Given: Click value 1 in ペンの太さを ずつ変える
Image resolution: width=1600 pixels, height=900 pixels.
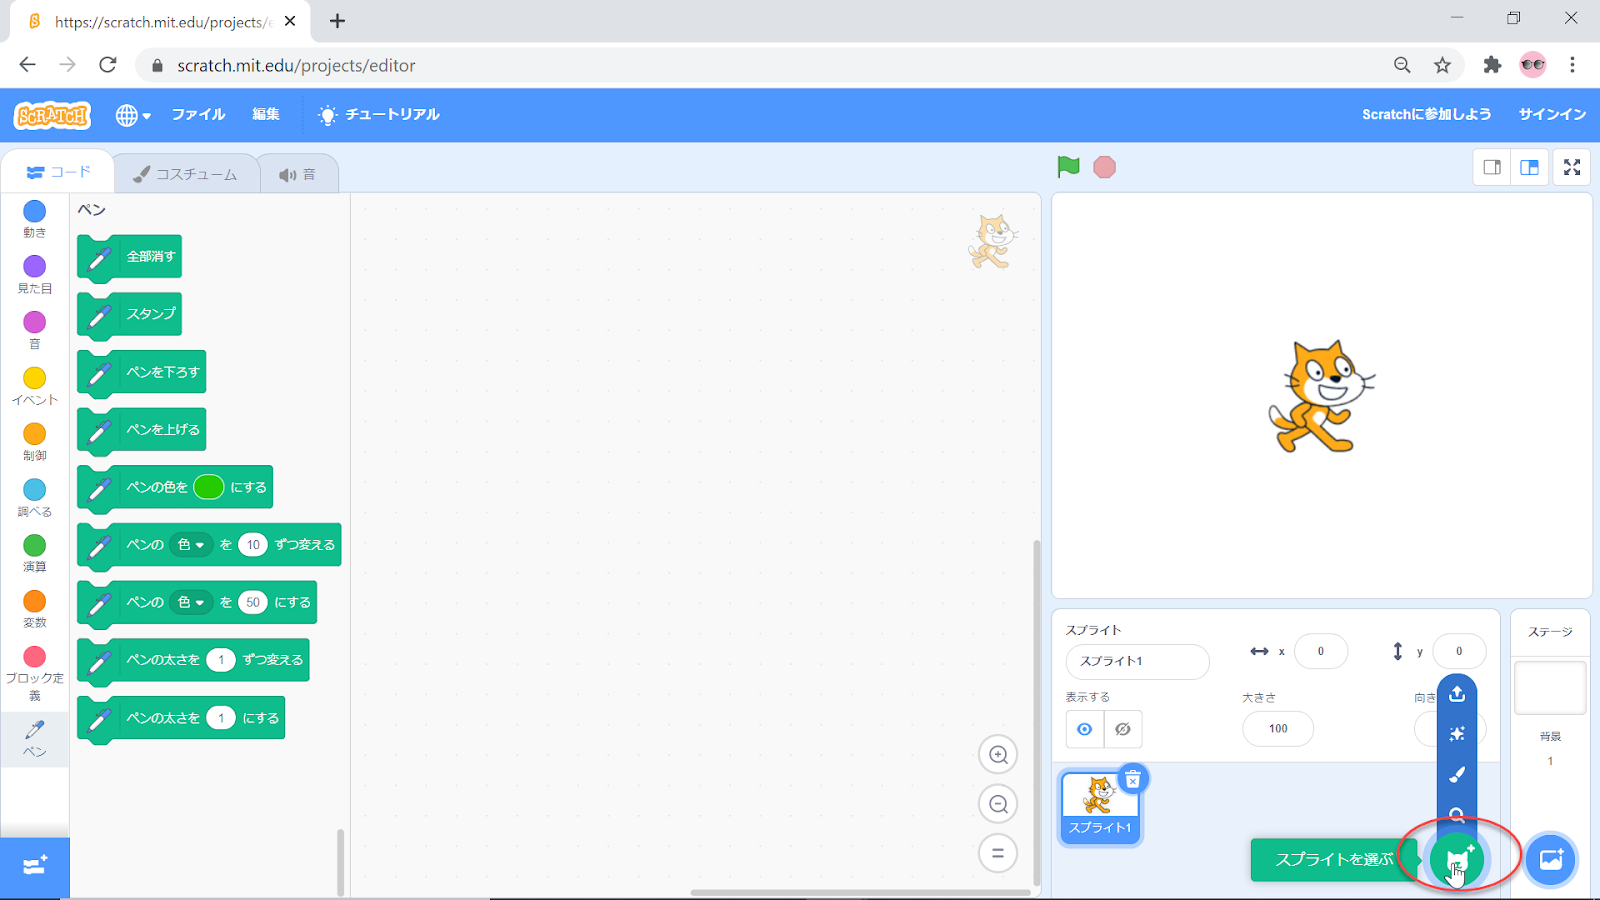Looking at the screenshot, I should pyautogui.click(x=221, y=660).
